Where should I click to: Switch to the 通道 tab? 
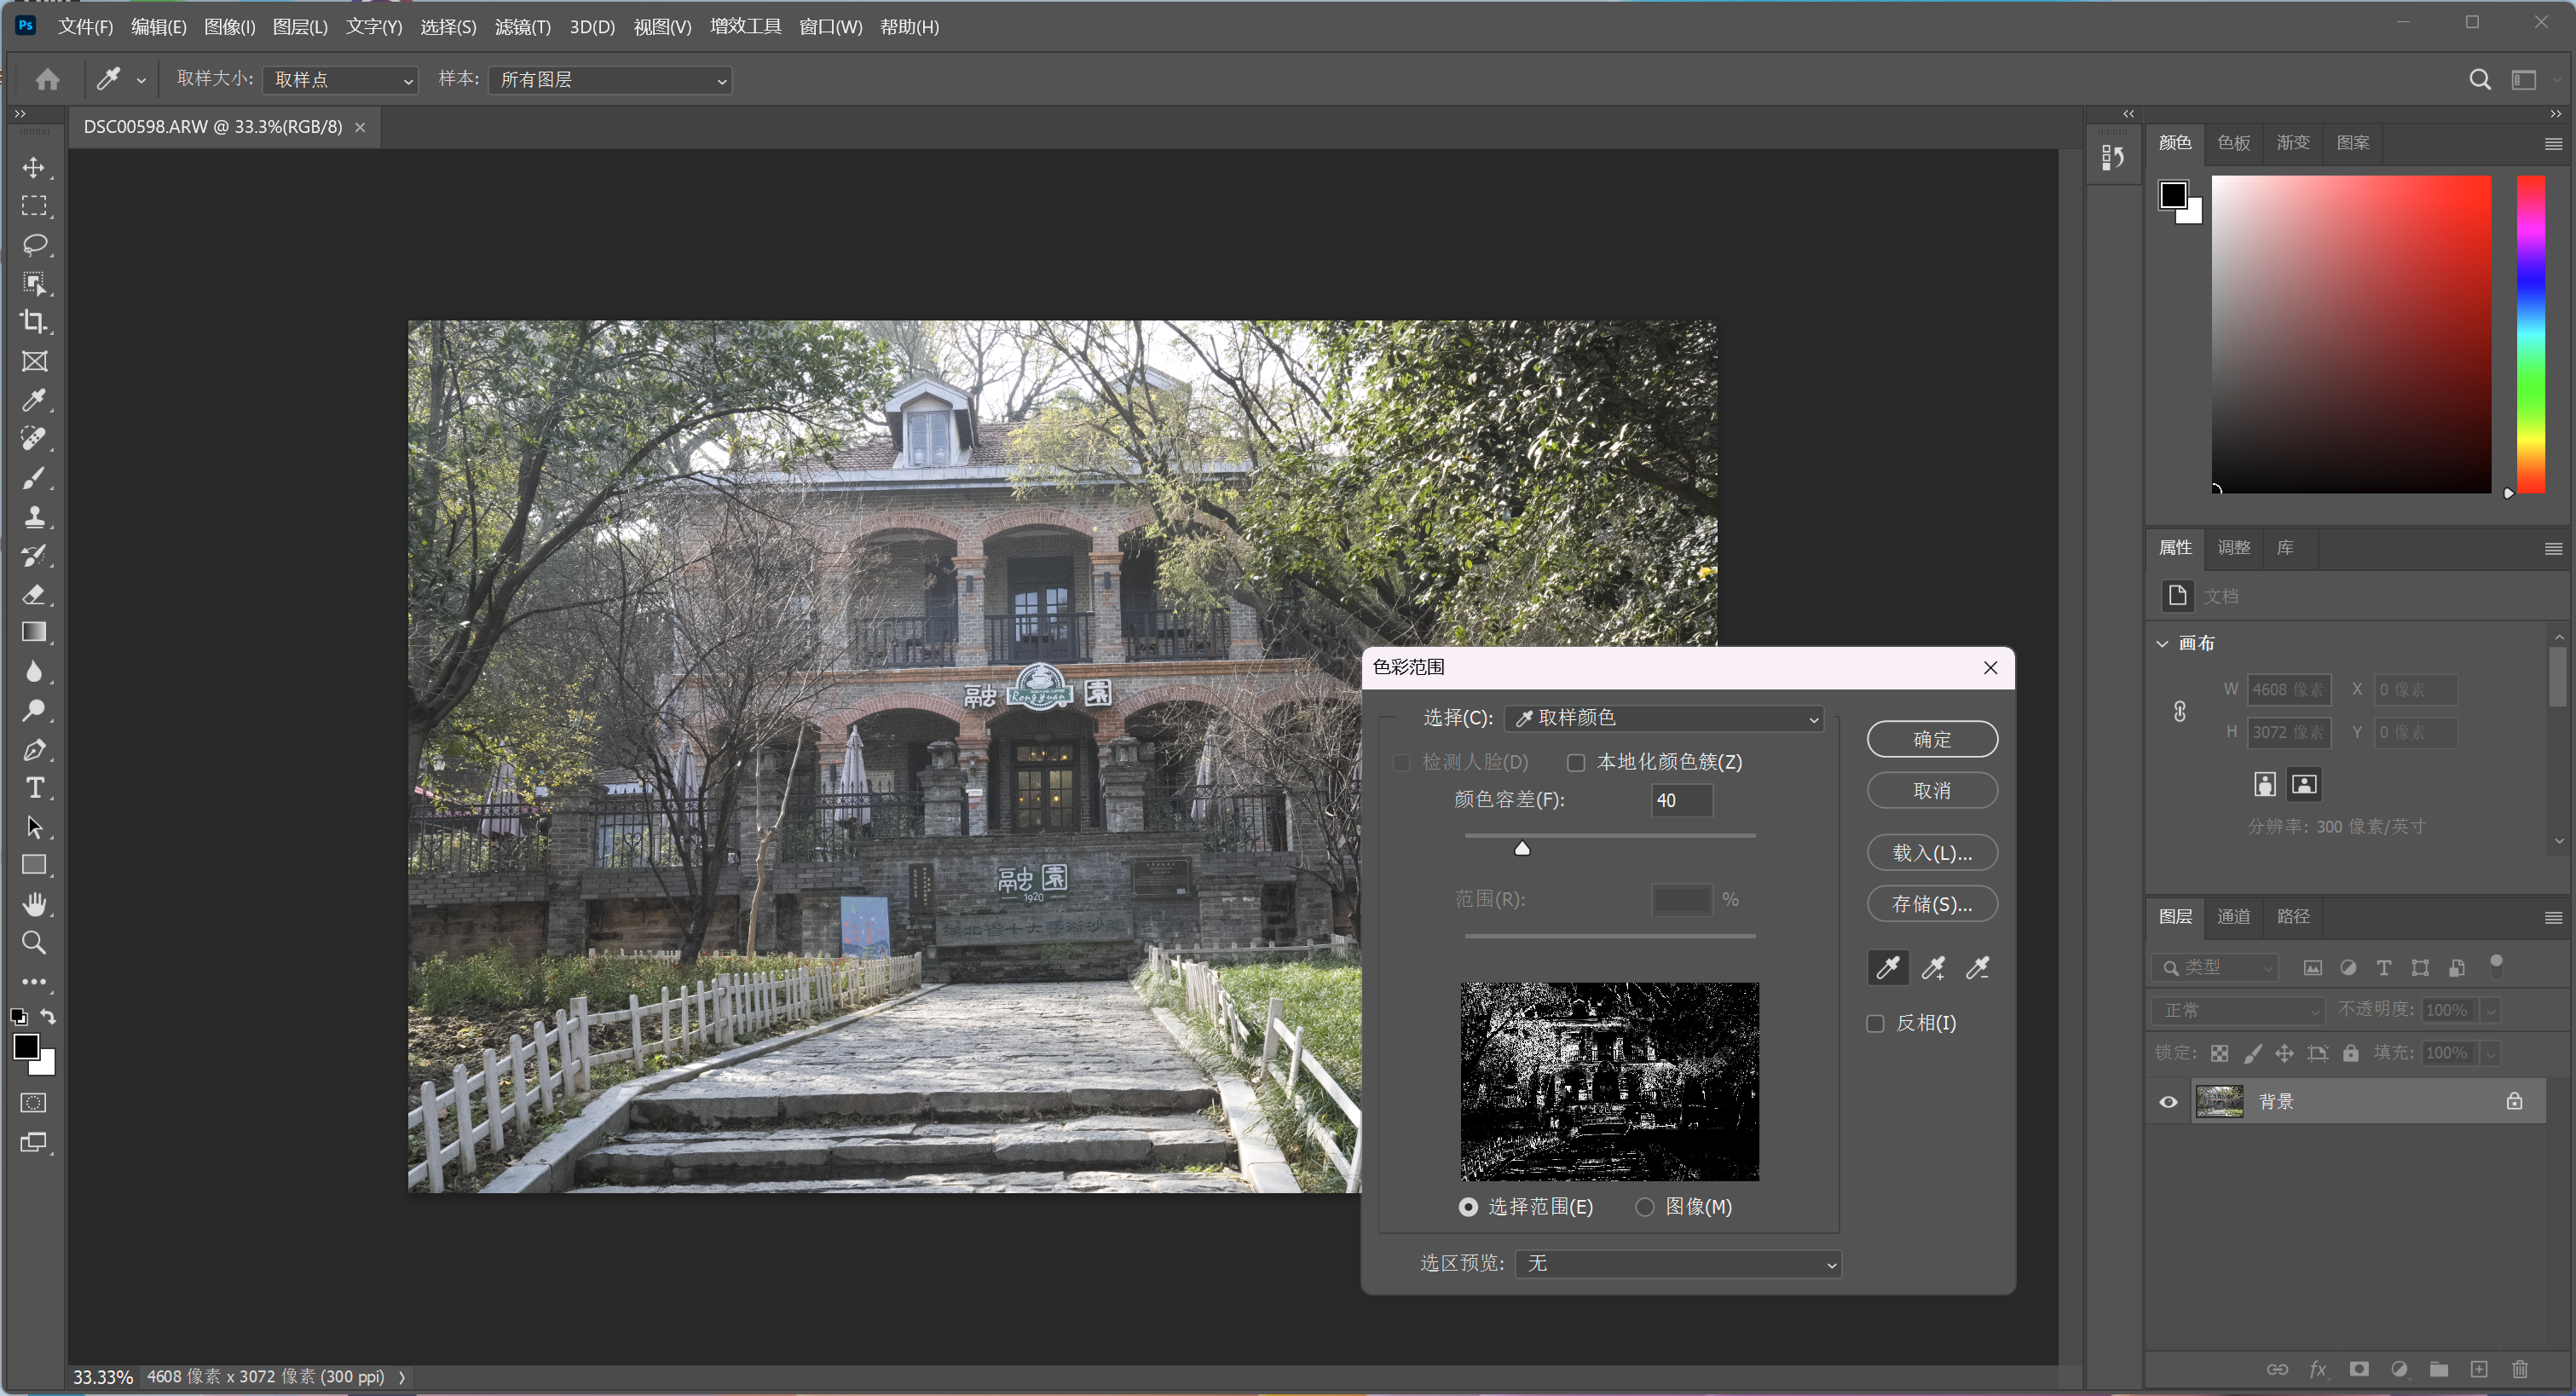(2233, 916)
